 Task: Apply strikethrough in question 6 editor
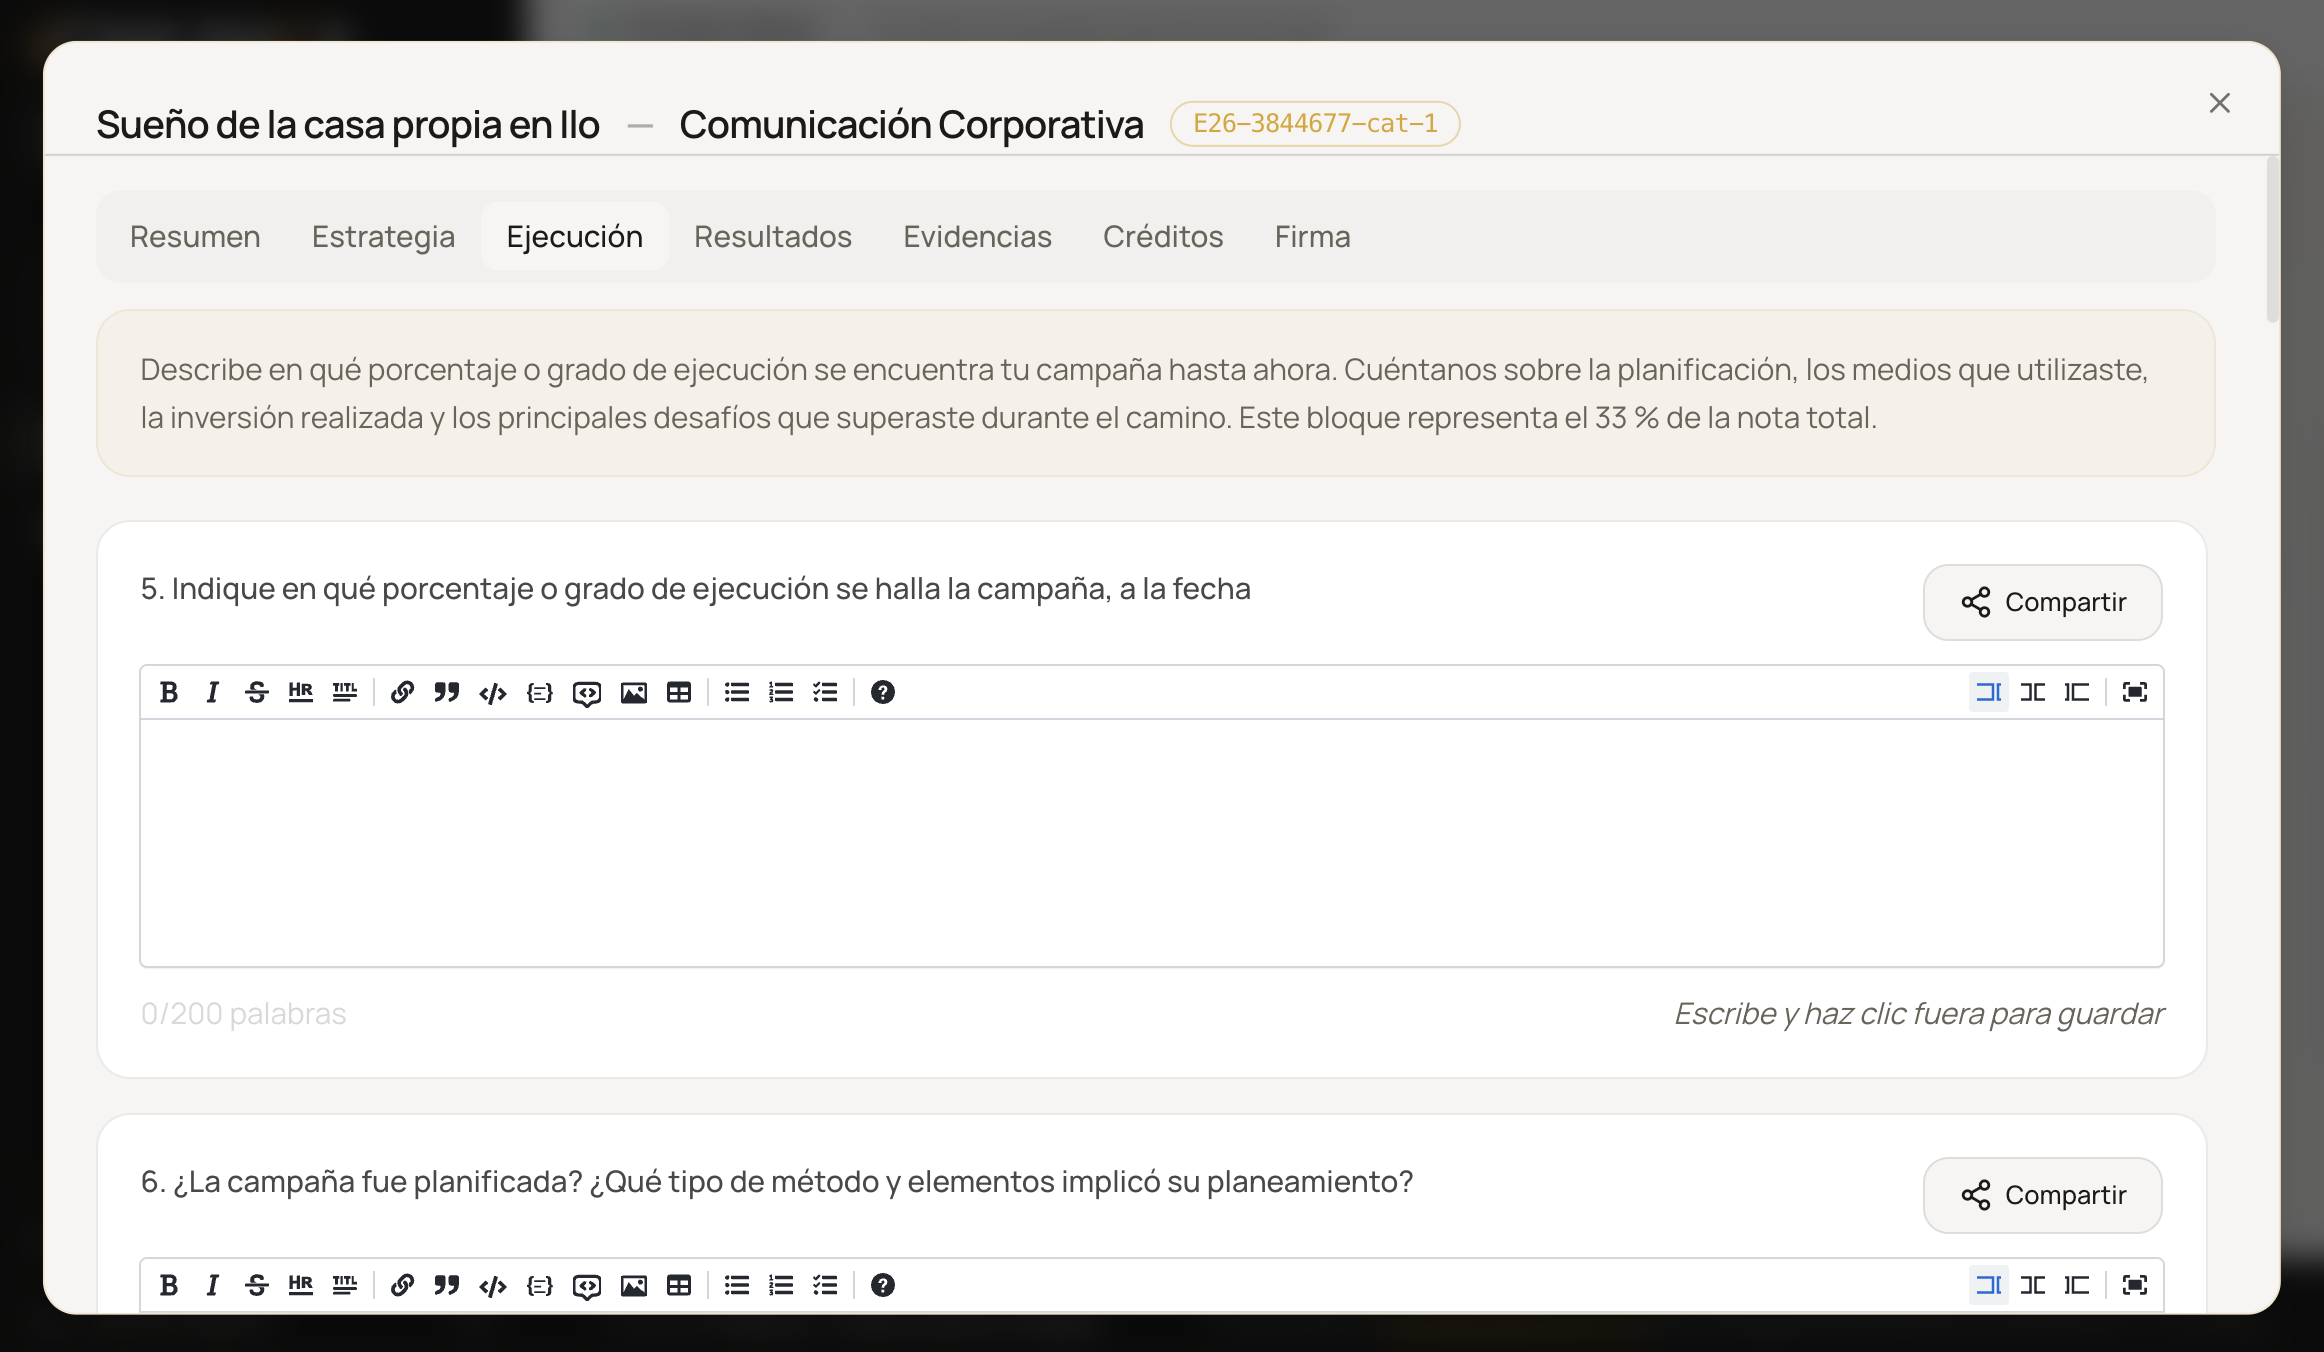tap(256, 1285)
